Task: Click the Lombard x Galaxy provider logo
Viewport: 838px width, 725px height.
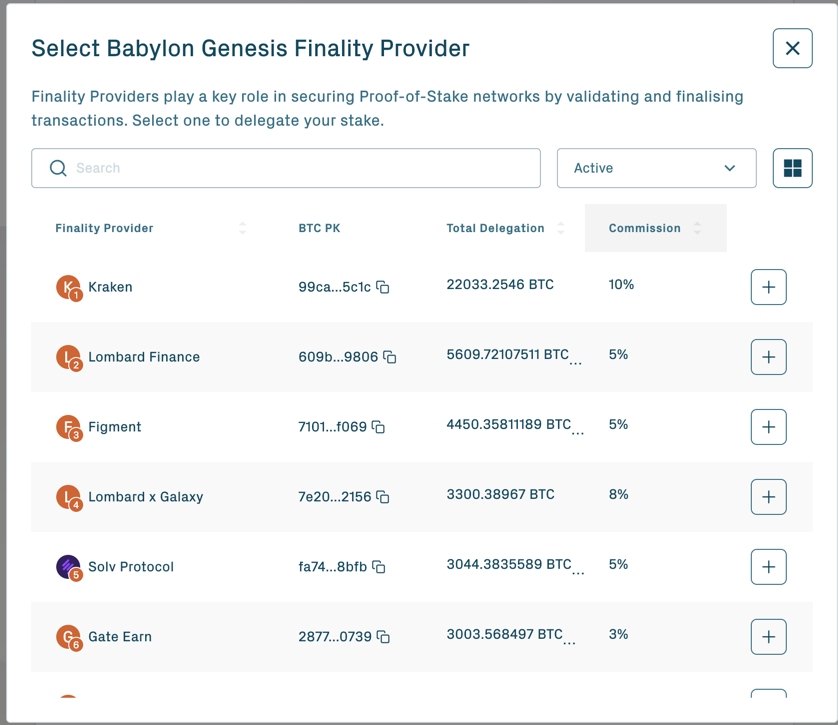Action: click(68, 496)
